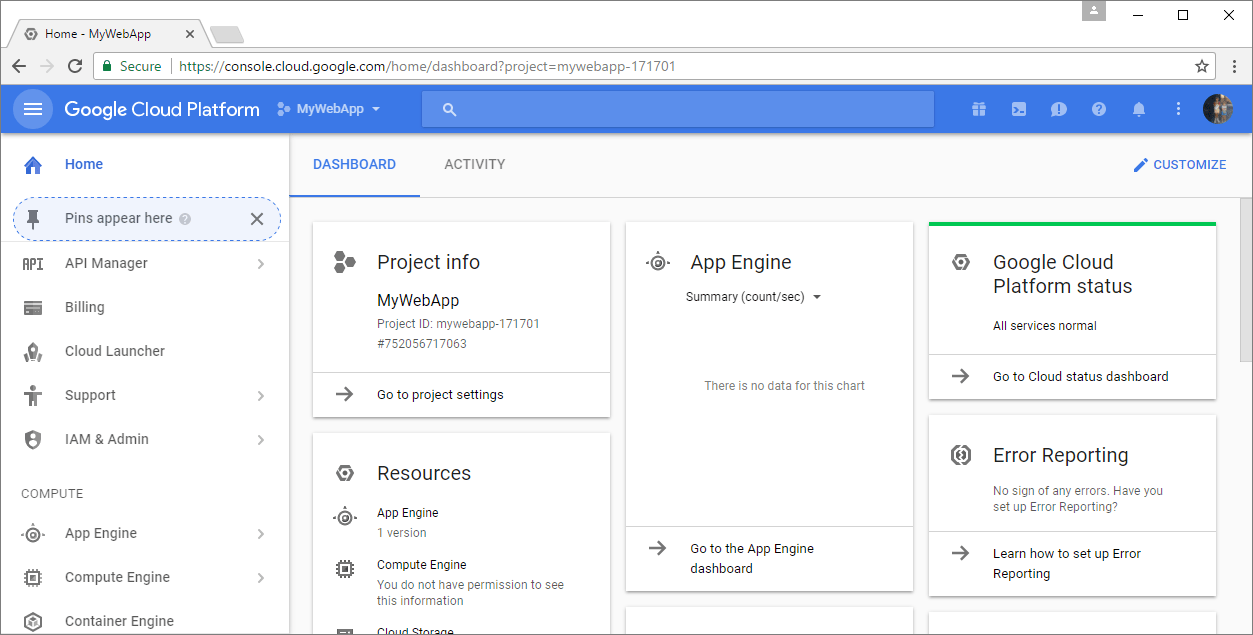
Task: Activate Cloud Shell from the top toolbar
Action: pos(1018,109)
